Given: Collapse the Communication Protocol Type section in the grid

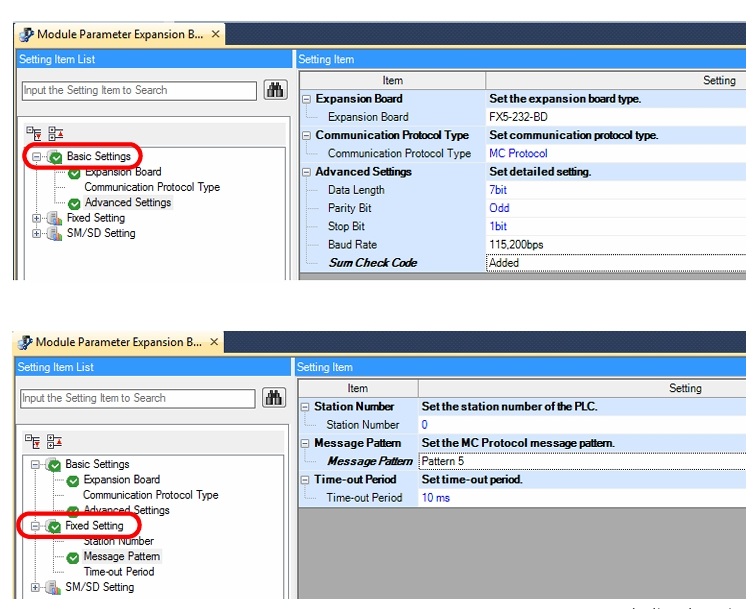Looking at the screenshot, I should pos(306,136).
